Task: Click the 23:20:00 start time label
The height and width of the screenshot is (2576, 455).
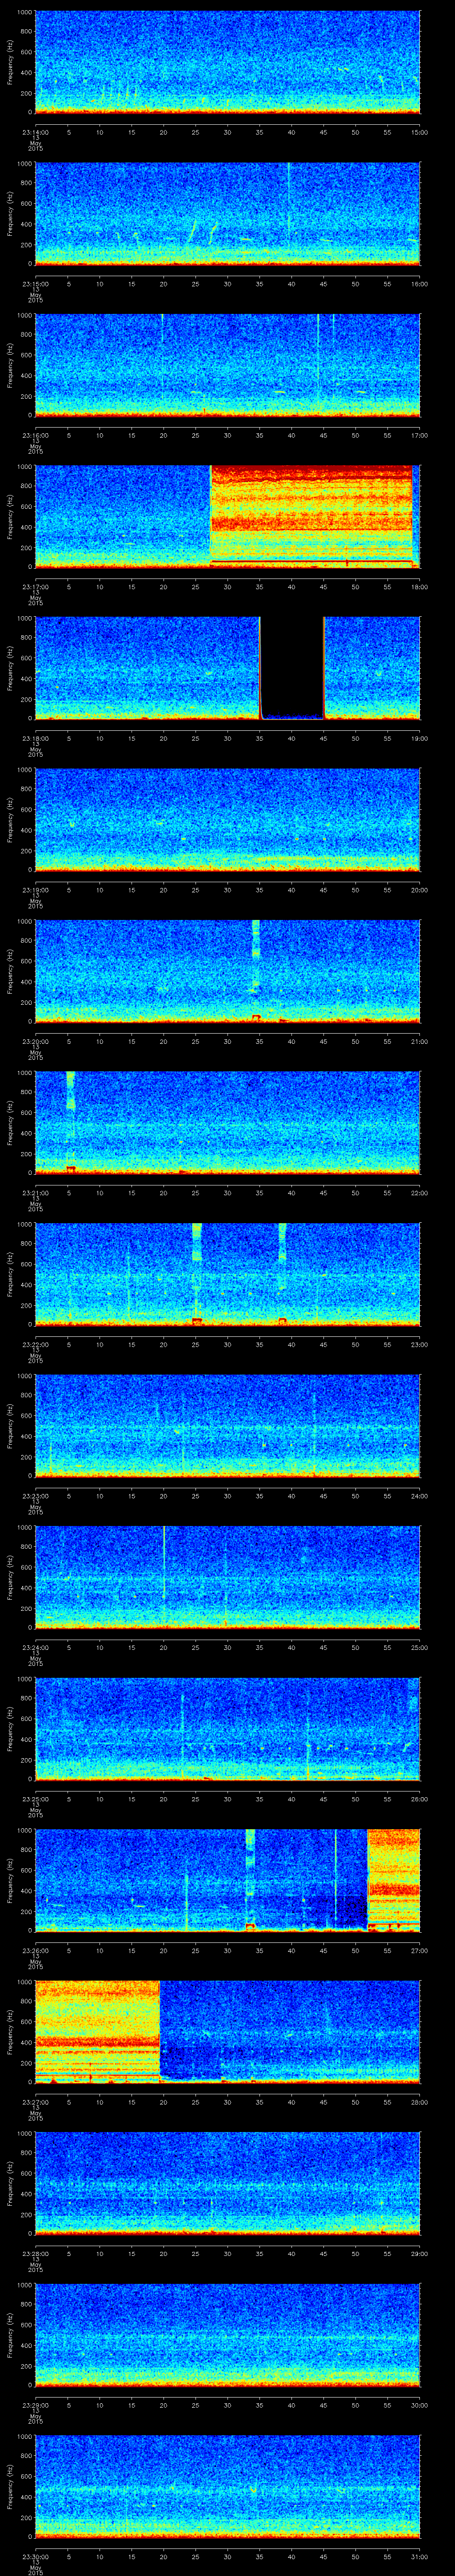Action: (35, 1041)
